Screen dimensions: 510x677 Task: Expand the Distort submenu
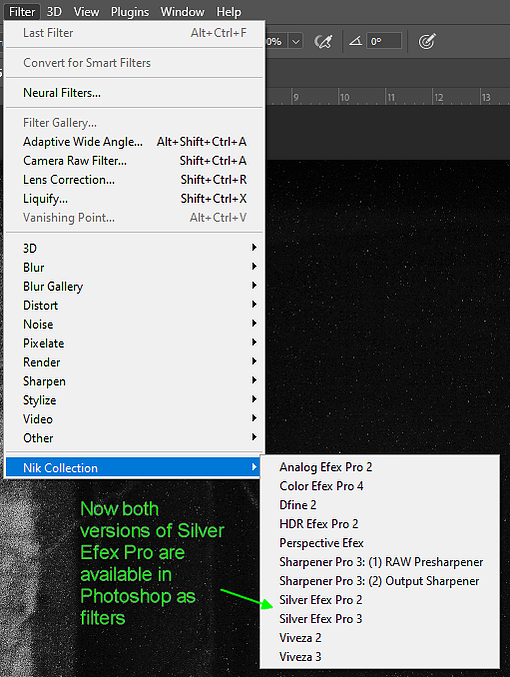(x=134, y=305)
